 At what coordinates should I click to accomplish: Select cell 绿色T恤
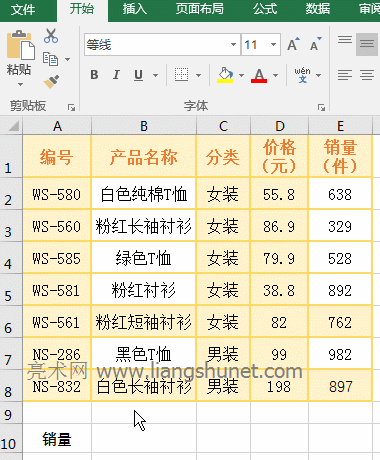pyautogui.click(x=144, y=258)
